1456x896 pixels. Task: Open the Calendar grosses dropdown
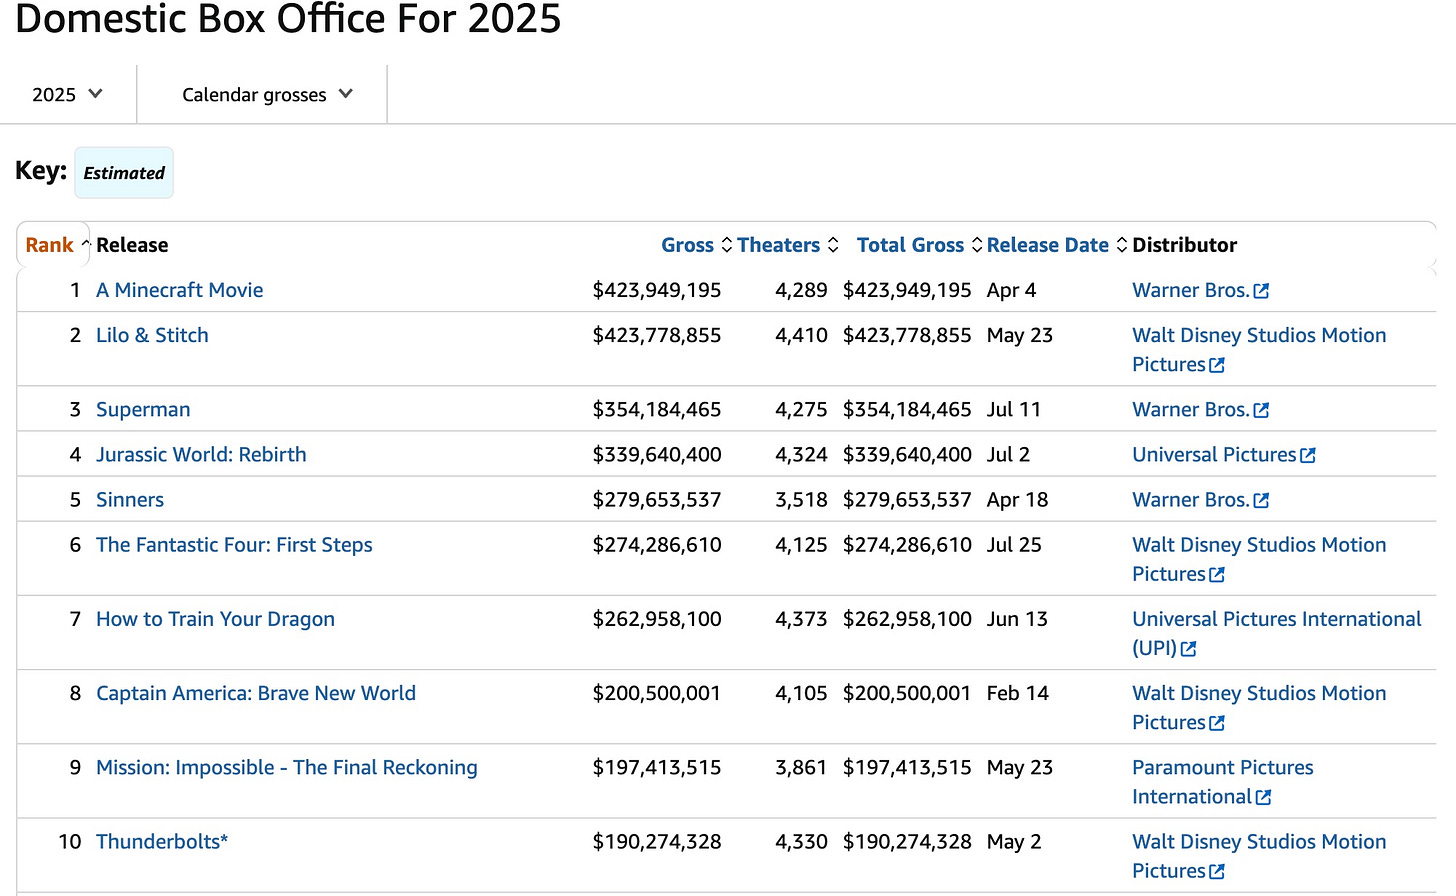(x=267, y=94)
